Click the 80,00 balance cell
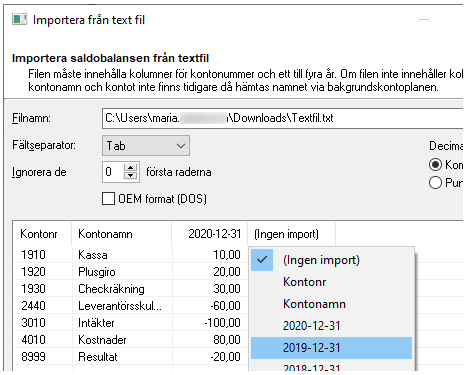The height and width of the screenshot is (375, 465). click(x=210, y=340)
